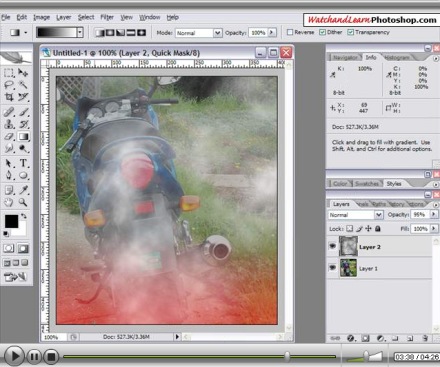The height and width of the screenshot is (367, 440).
Task: Hide Layer 2 with eye icon
Action: click(x=332, y=246)
